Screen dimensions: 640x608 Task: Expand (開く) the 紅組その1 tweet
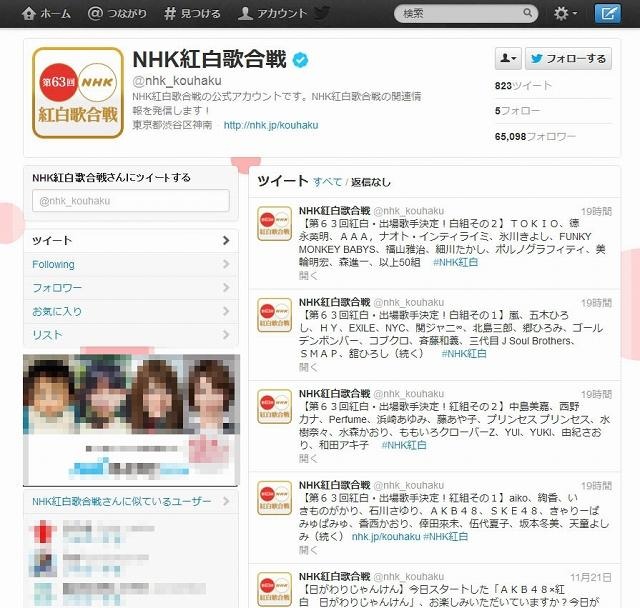pyautogui.click(x=308, y=550)
